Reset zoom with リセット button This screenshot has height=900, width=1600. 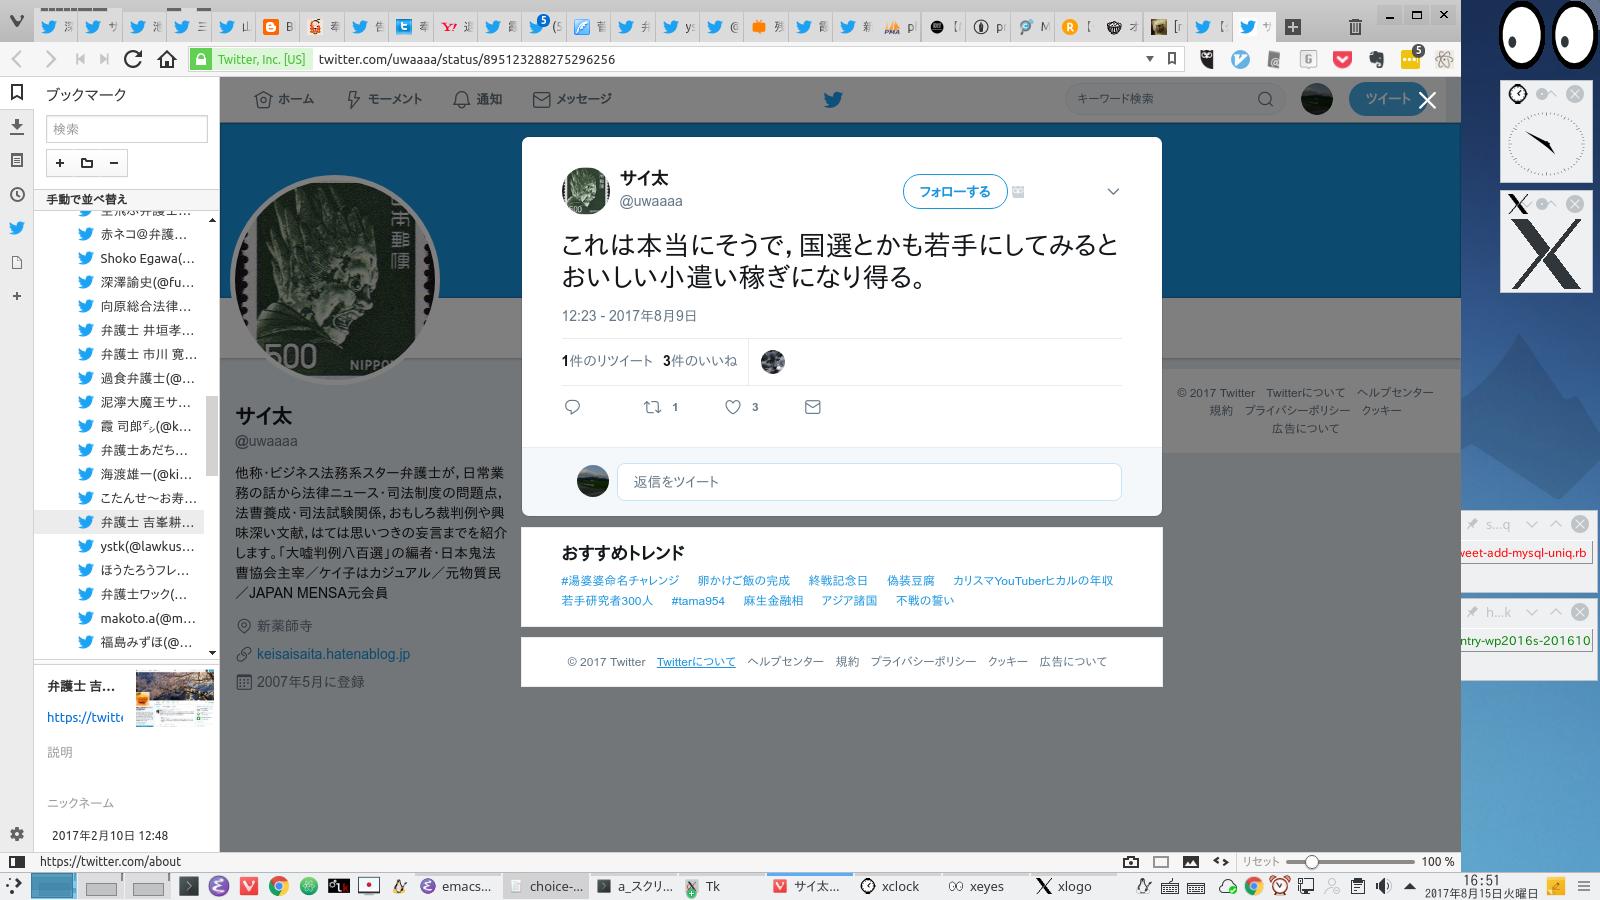tap(1260, 861)
